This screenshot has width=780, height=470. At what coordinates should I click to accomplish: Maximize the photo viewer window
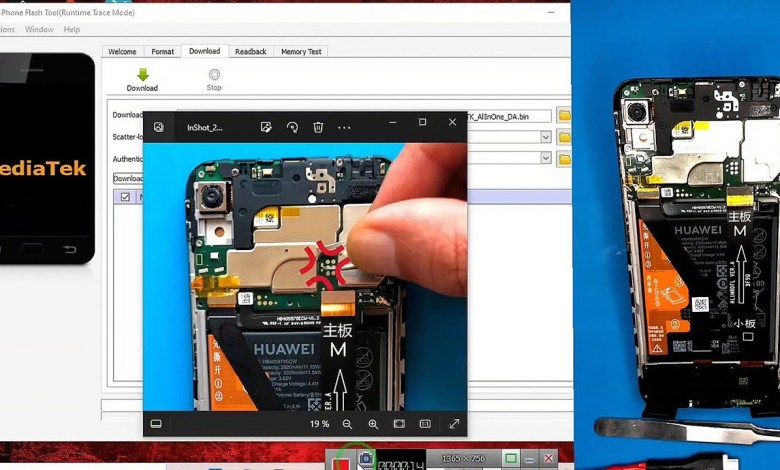422,122
